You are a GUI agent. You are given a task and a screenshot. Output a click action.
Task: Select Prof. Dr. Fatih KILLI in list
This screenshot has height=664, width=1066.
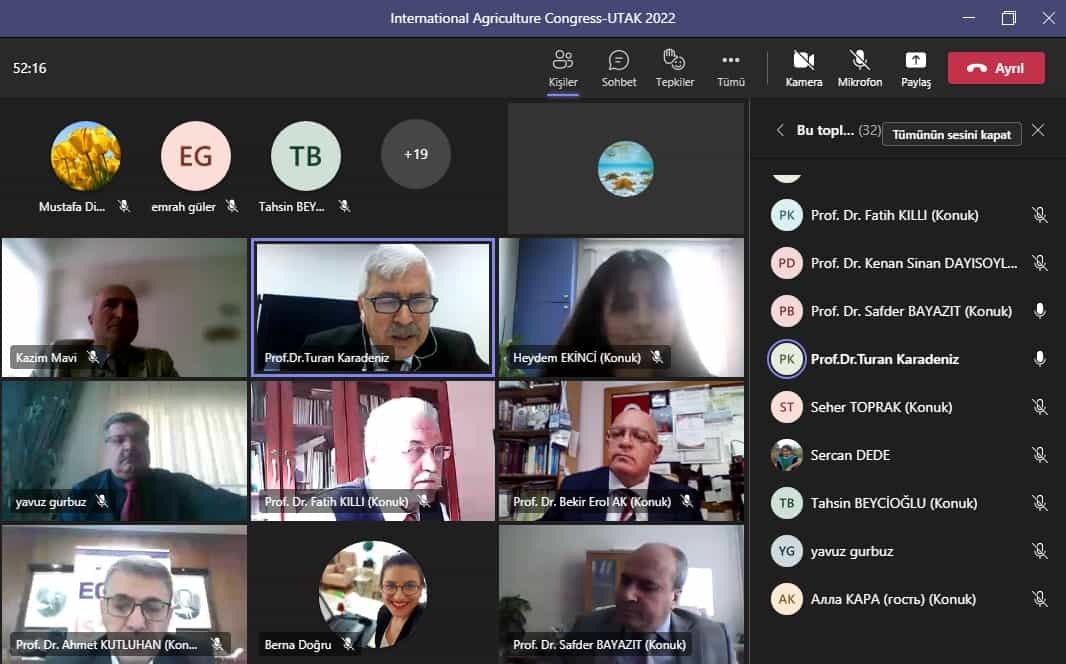894,215
